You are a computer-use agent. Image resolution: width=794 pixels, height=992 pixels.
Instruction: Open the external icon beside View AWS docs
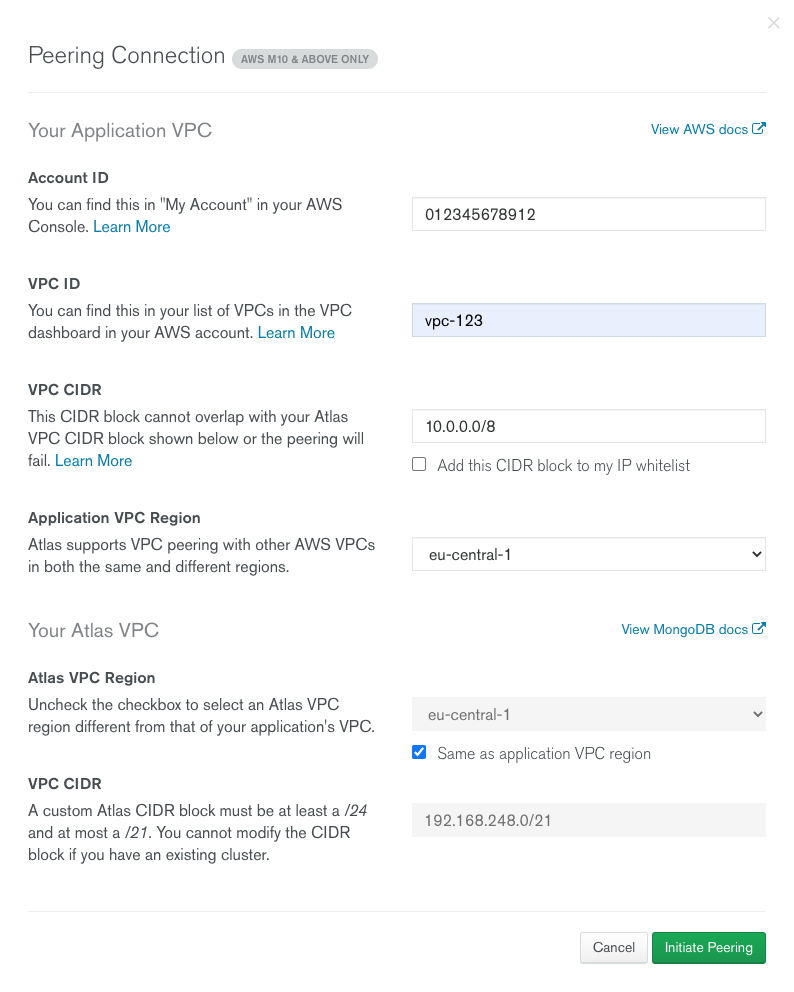coord(759,129)
